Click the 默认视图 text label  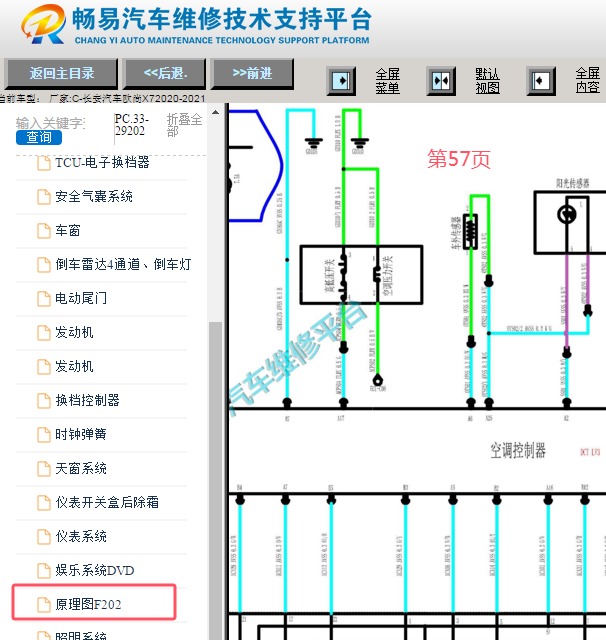[487, 81]
